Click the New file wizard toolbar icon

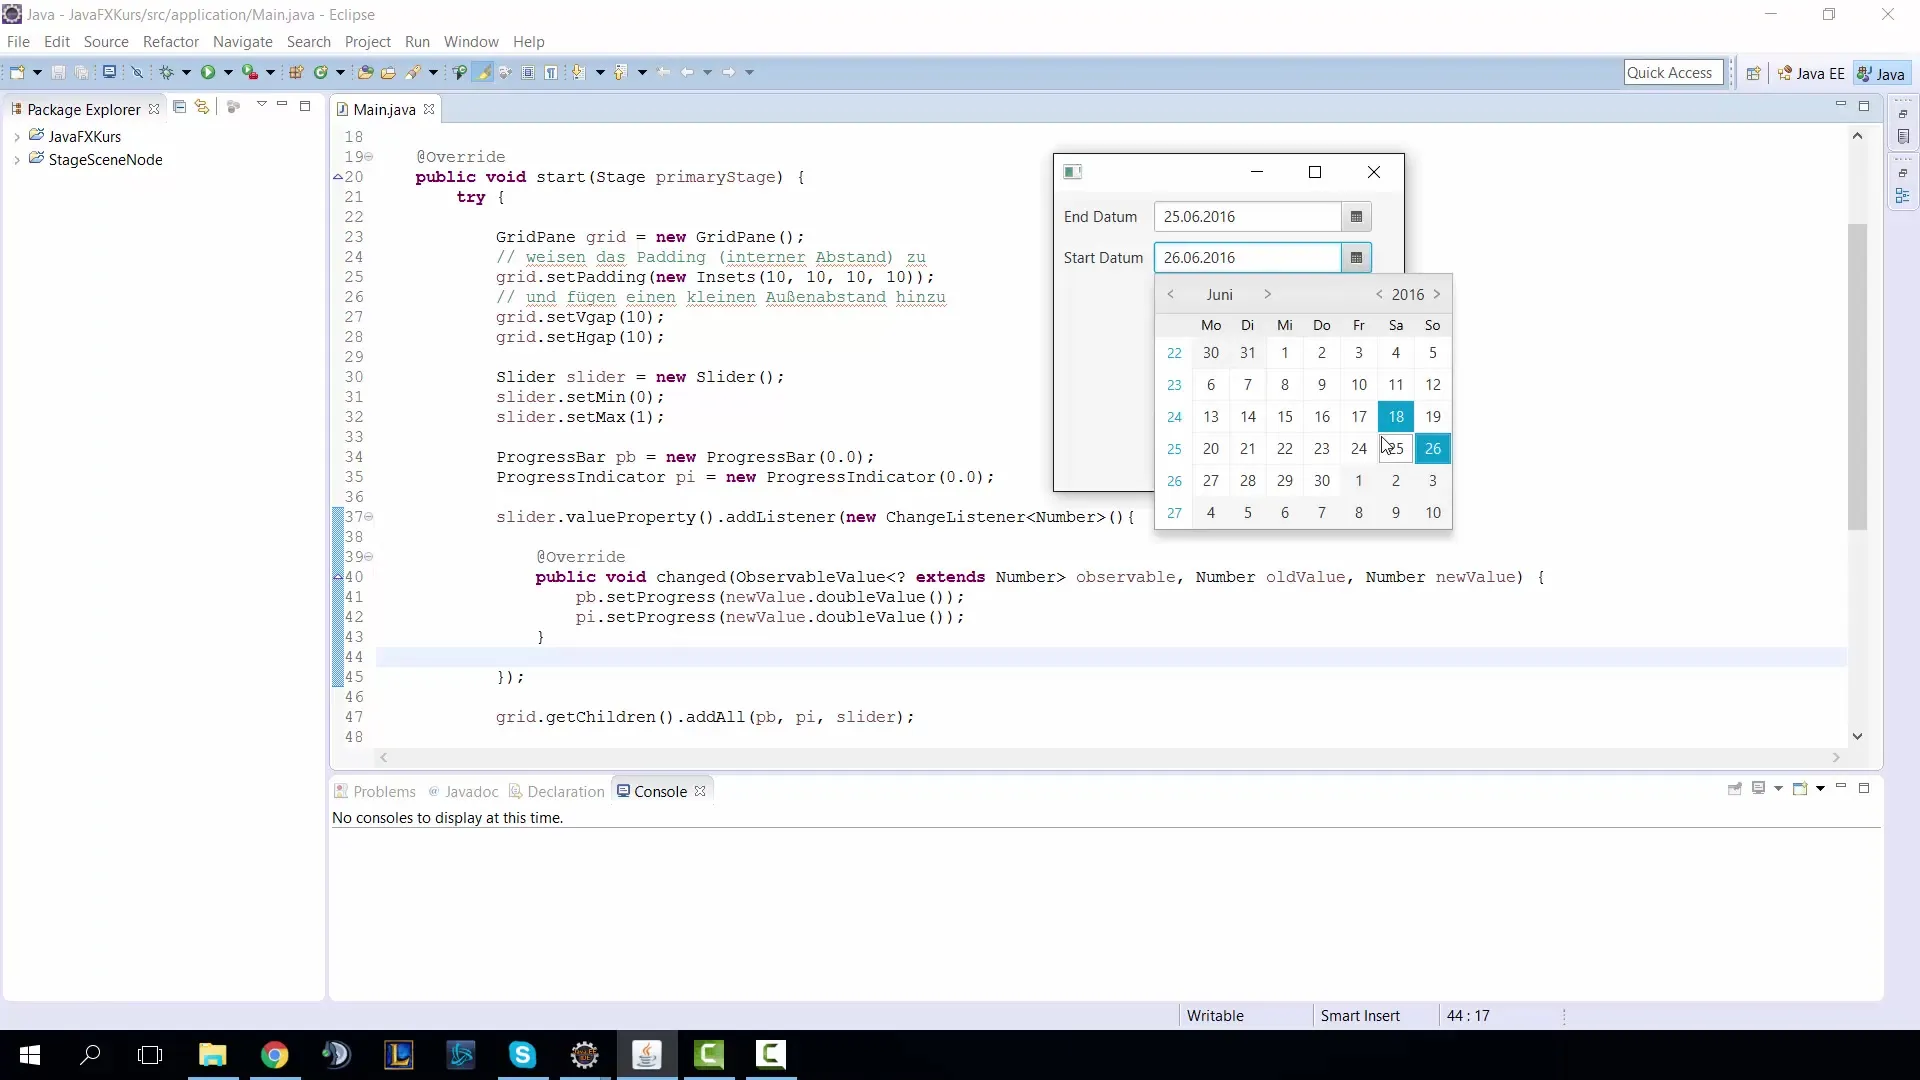pos(17,72)
